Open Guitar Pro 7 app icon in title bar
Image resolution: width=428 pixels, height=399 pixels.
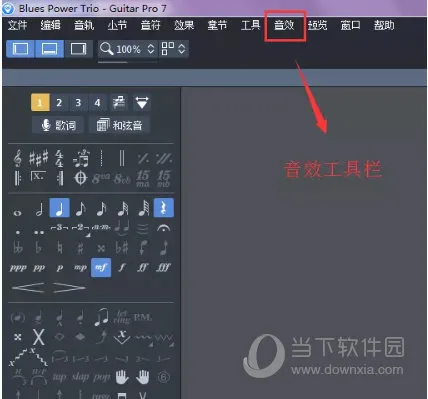pyautogui.click(x=8, y=8)
